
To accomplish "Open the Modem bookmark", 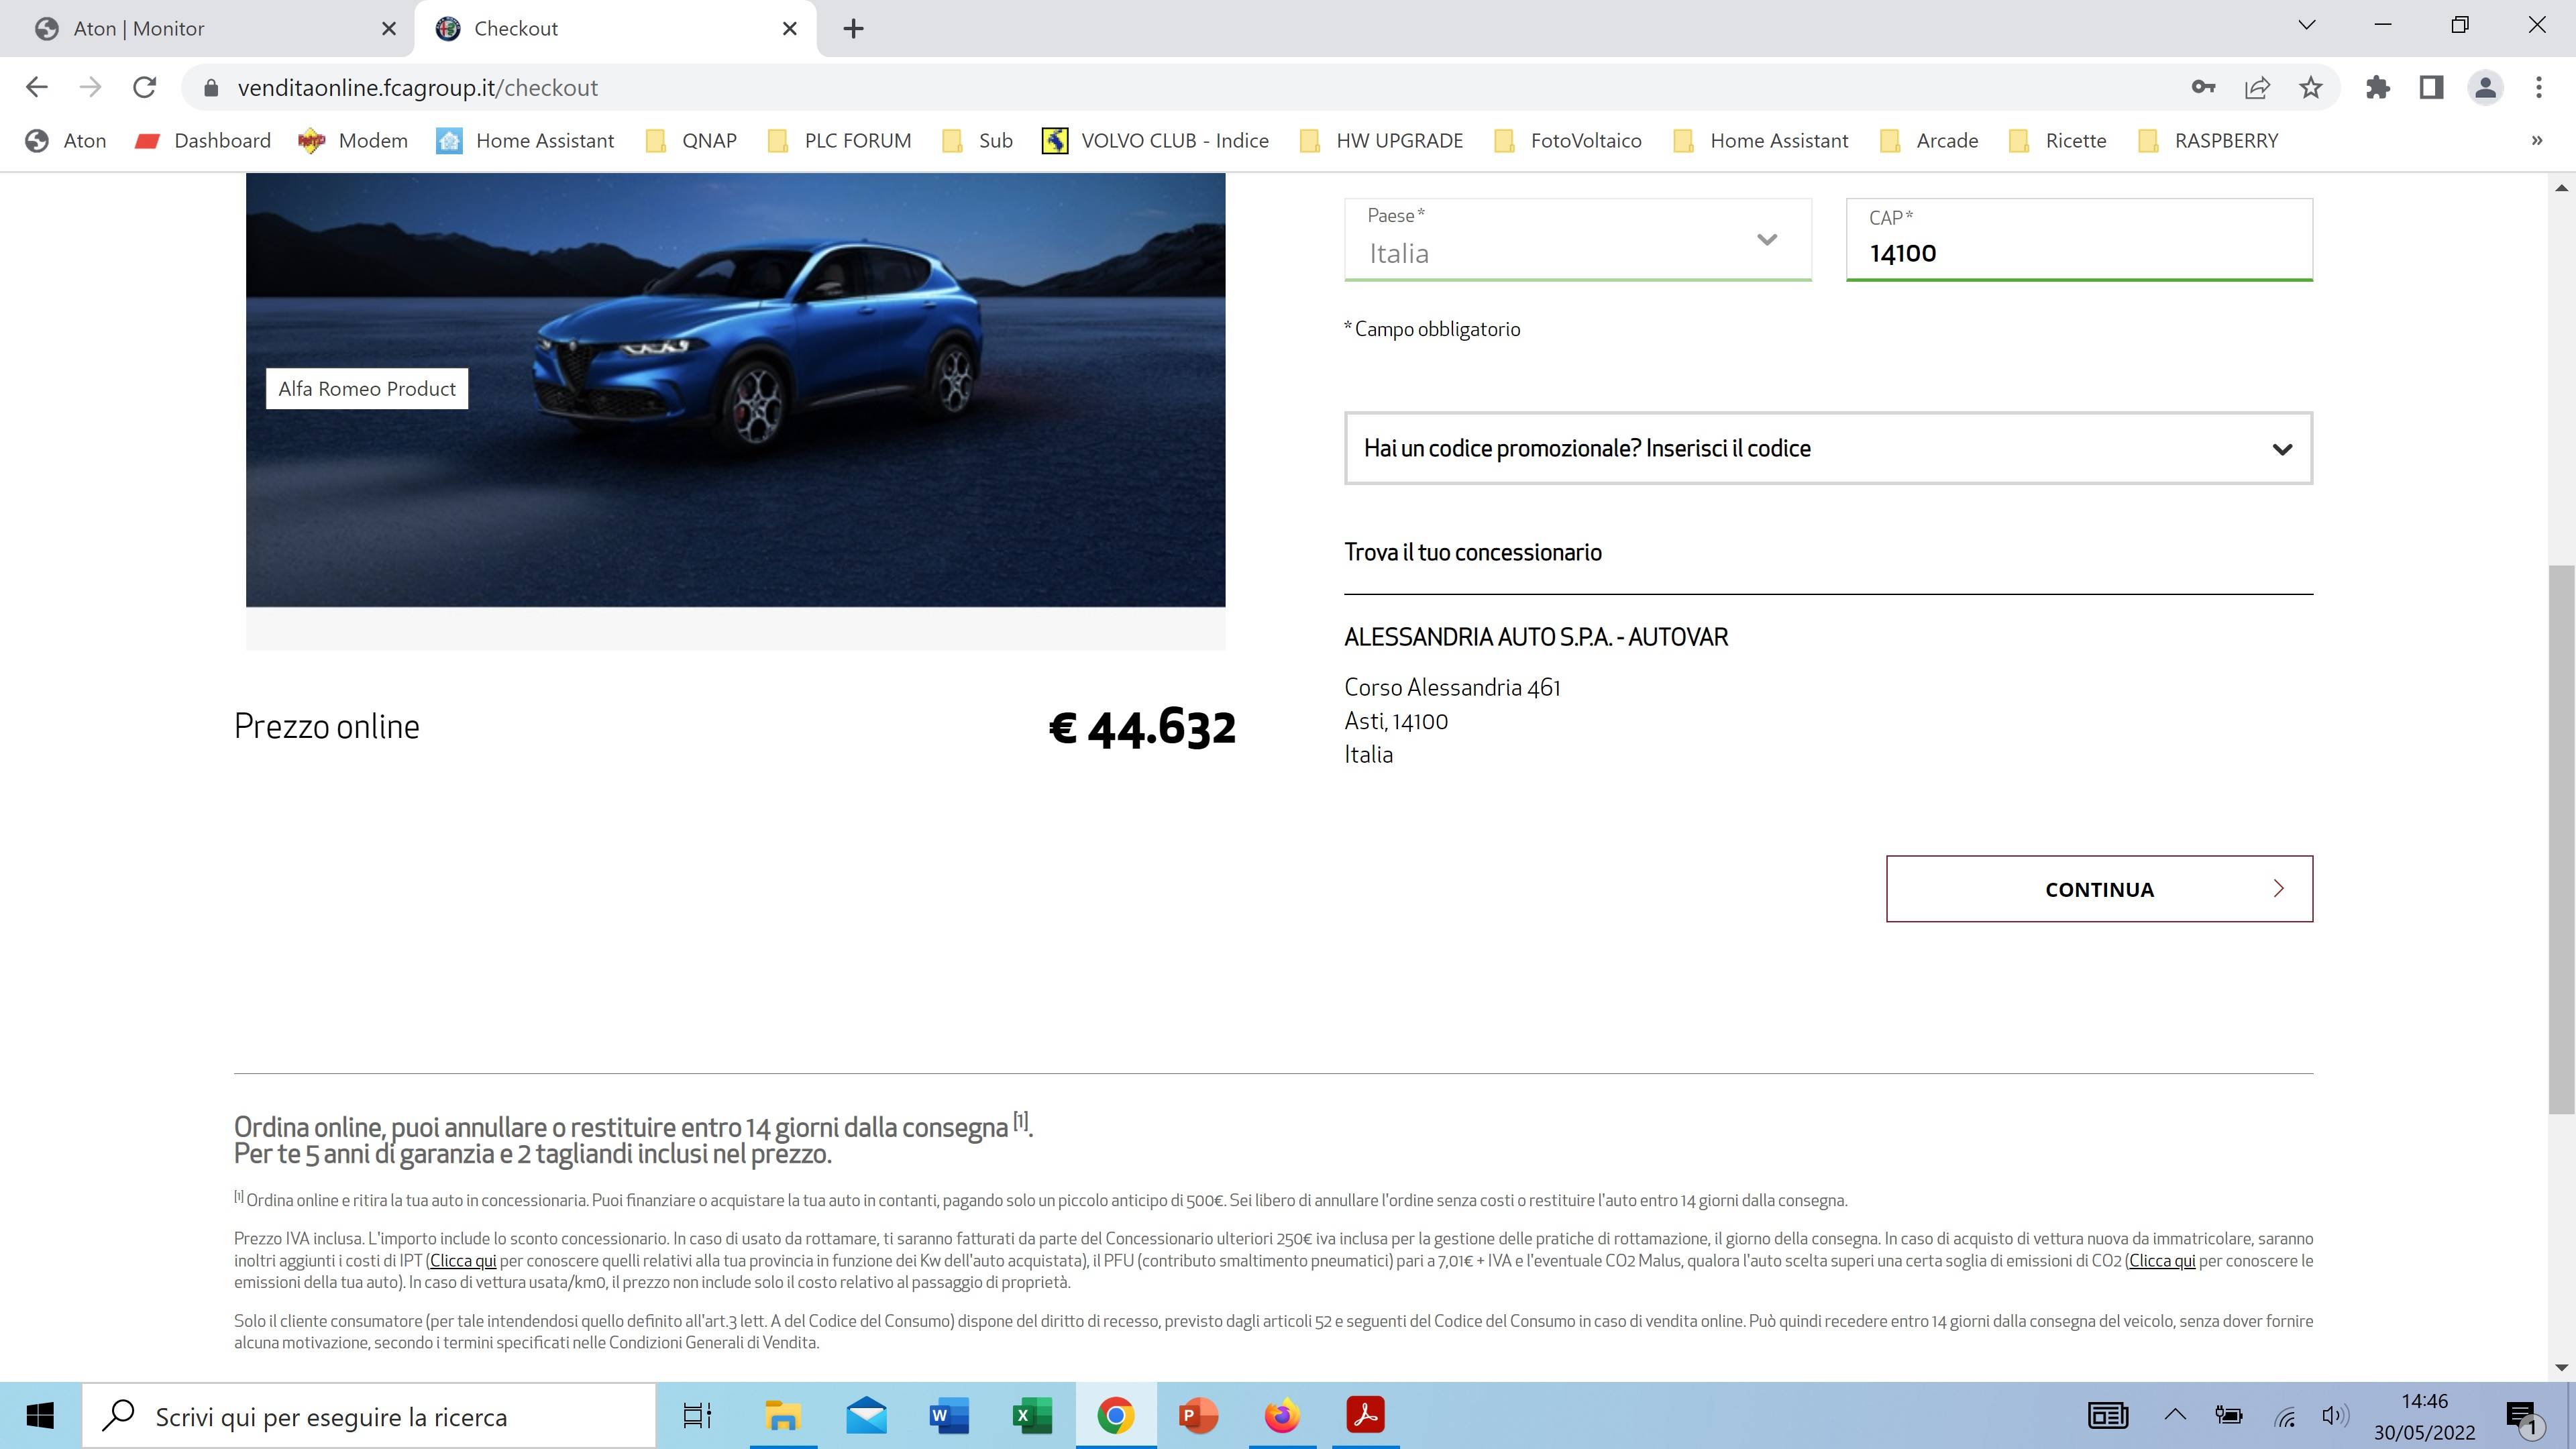I will (353, 141).
